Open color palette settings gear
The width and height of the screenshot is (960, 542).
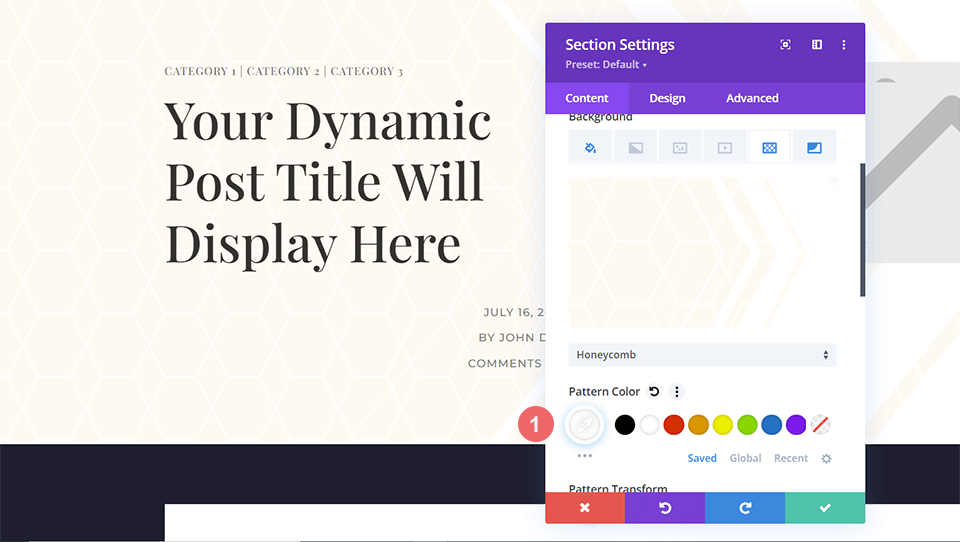pyautogui.click(x=826, y=458)
